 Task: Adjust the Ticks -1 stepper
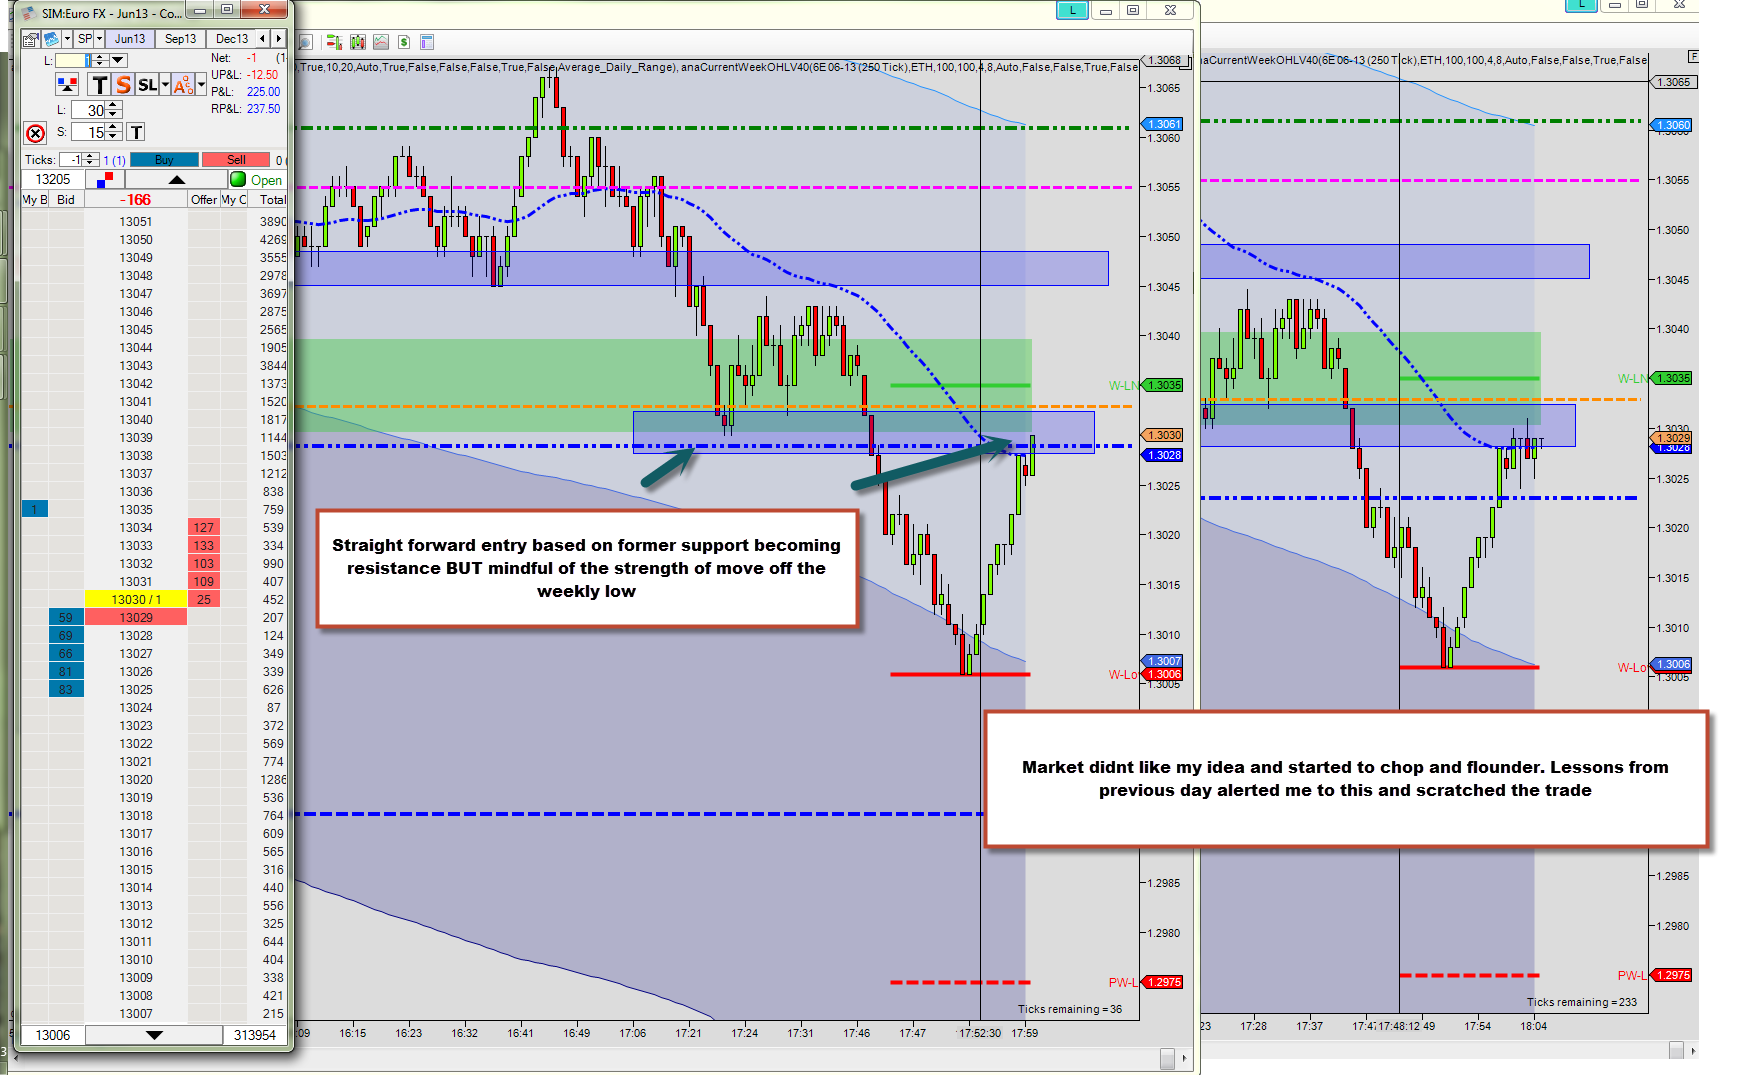click(92, 160)
